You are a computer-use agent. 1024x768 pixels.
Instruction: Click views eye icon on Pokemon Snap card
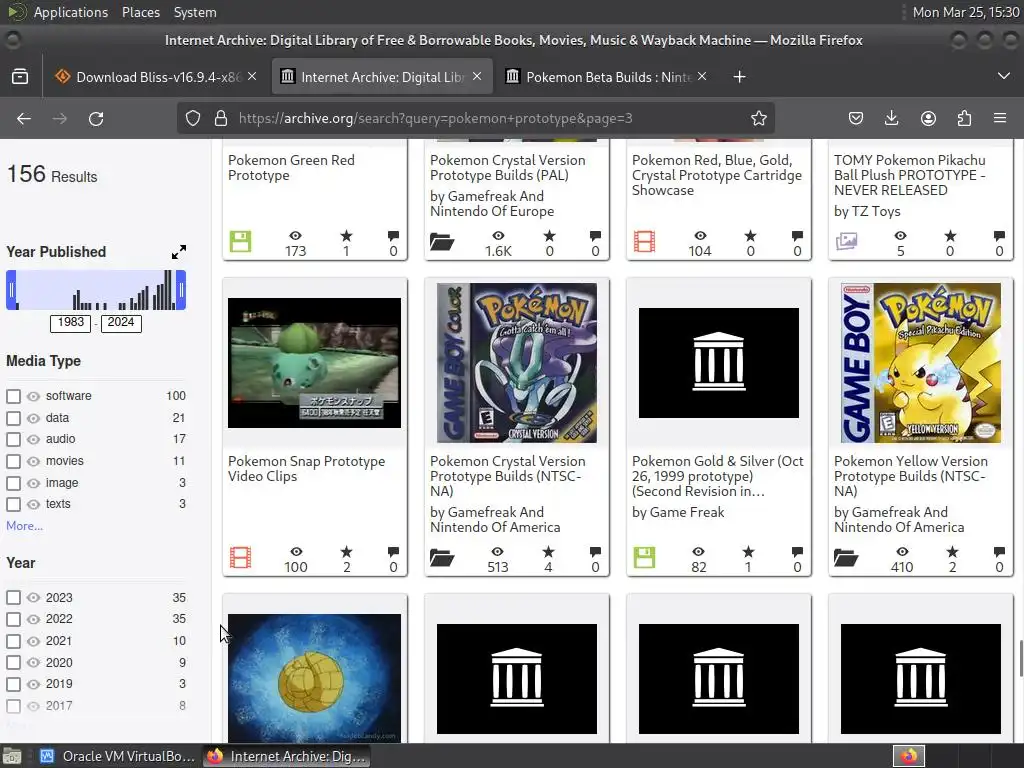[x=296, y=552]
